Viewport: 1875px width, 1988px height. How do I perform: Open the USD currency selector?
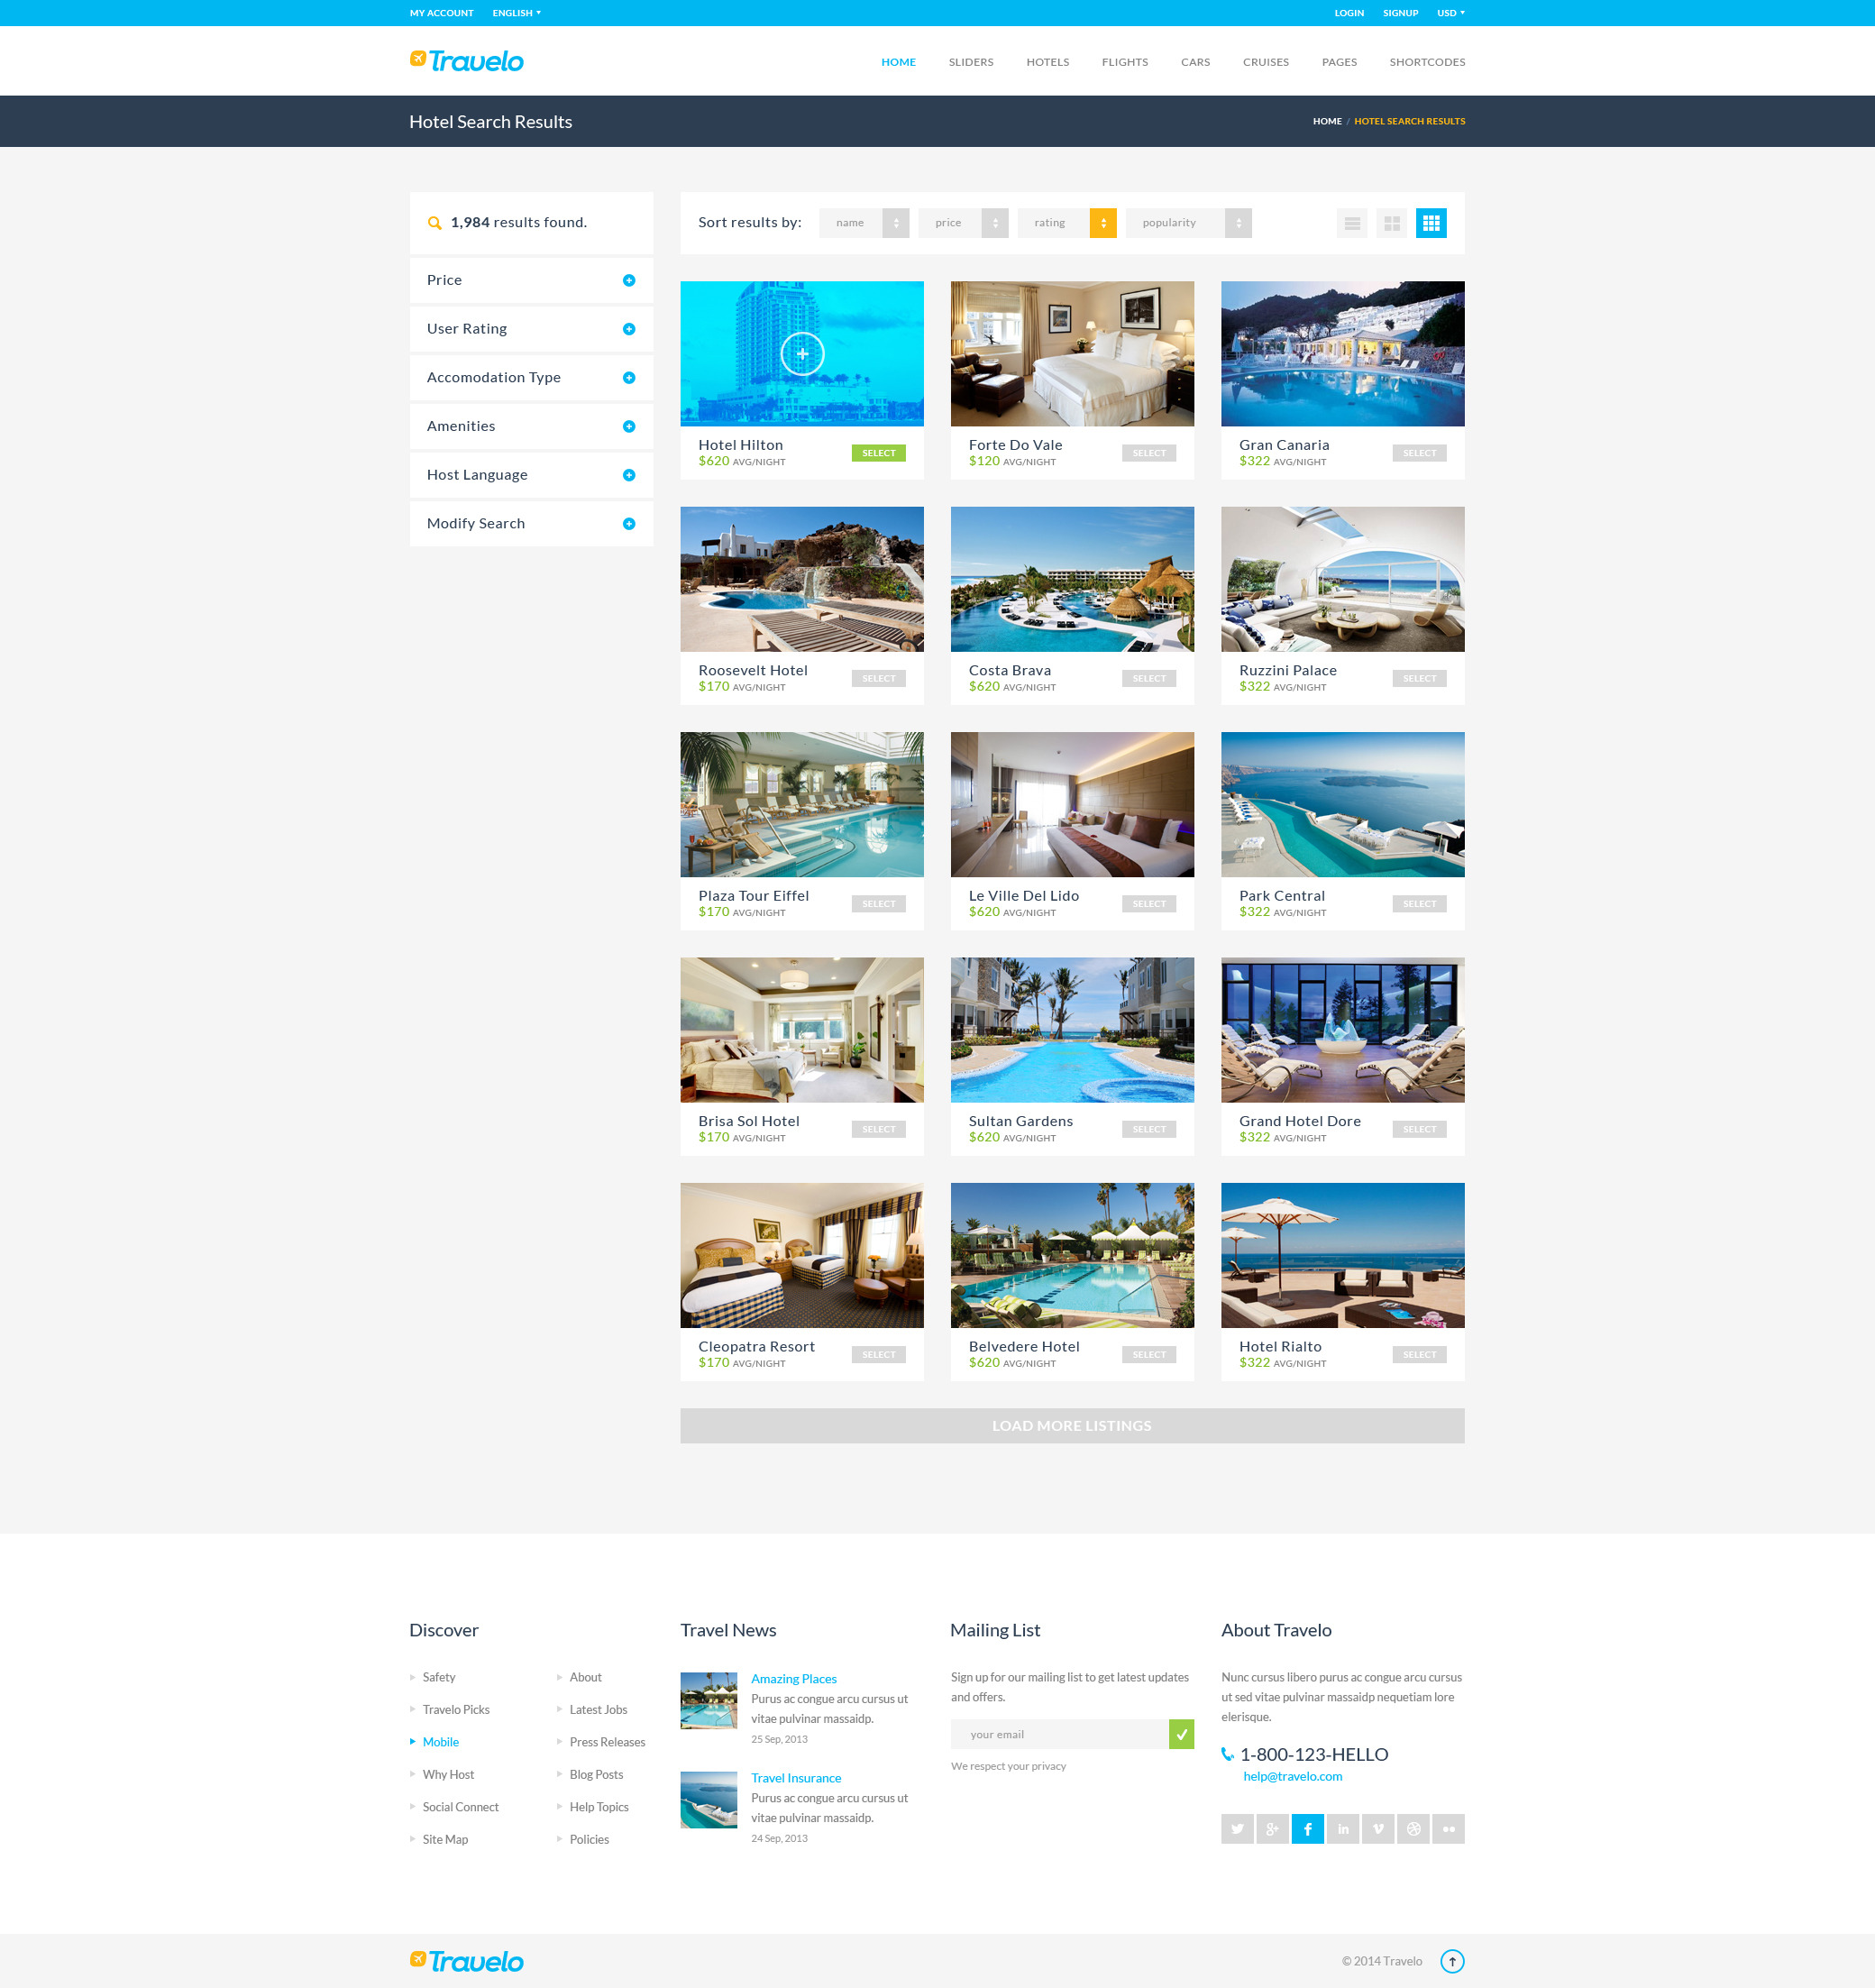[1449, 13]
